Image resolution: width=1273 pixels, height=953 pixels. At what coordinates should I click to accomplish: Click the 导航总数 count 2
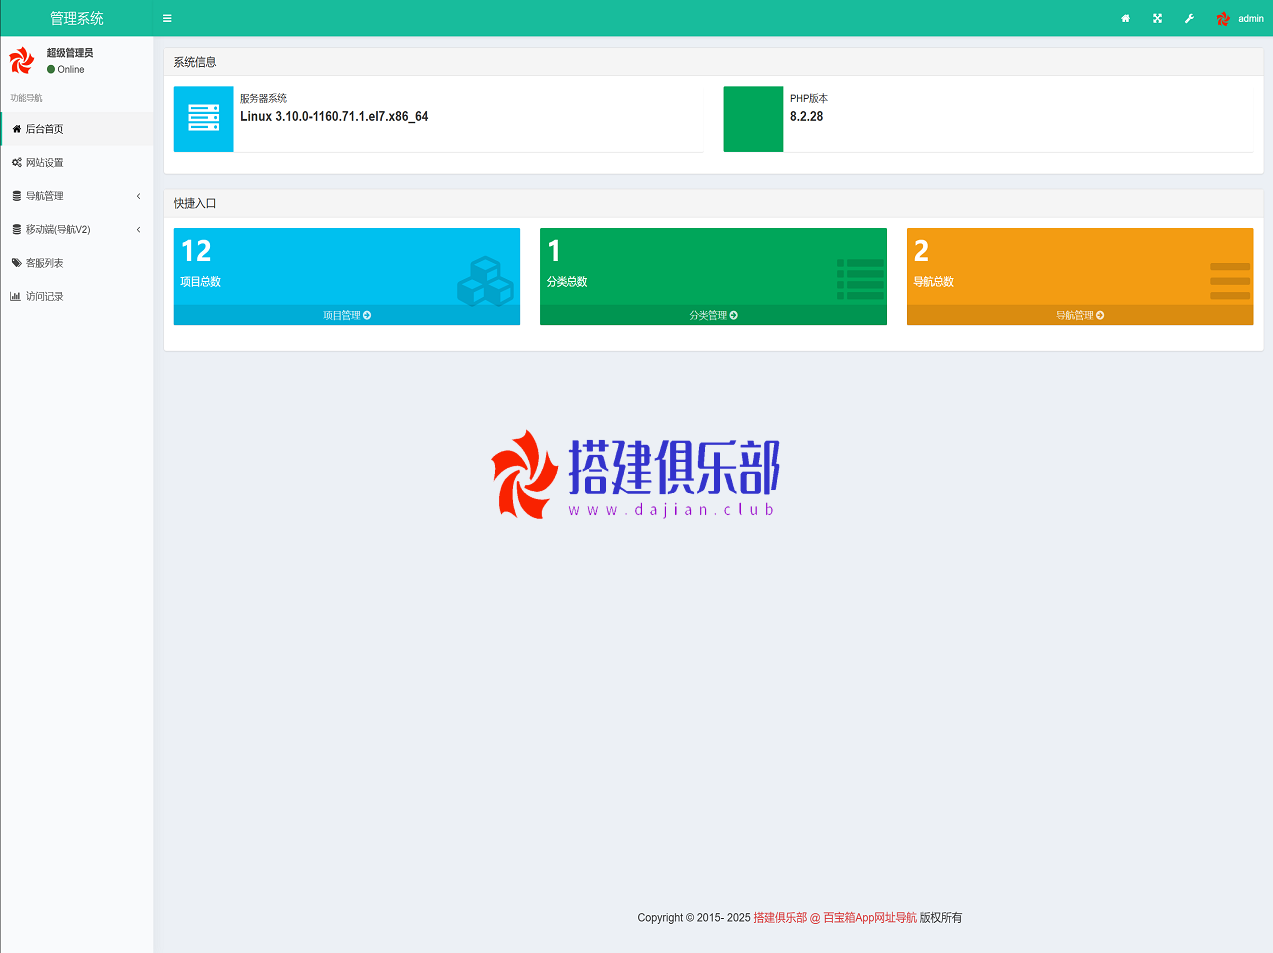(x=921, y=251)
